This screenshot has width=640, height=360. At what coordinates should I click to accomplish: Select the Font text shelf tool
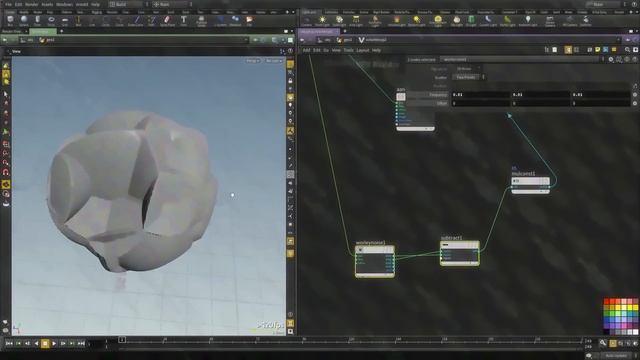click(x=184, y=20)
